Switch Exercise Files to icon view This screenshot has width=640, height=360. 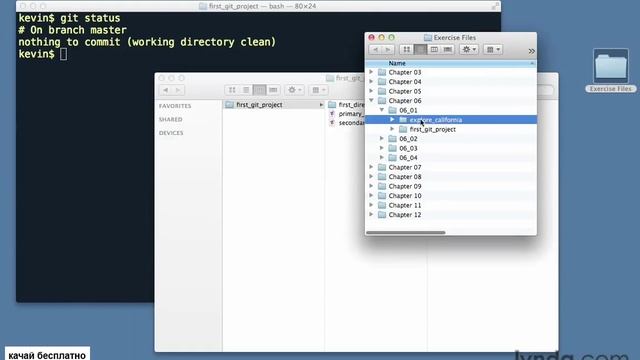(x=407, y=49)
